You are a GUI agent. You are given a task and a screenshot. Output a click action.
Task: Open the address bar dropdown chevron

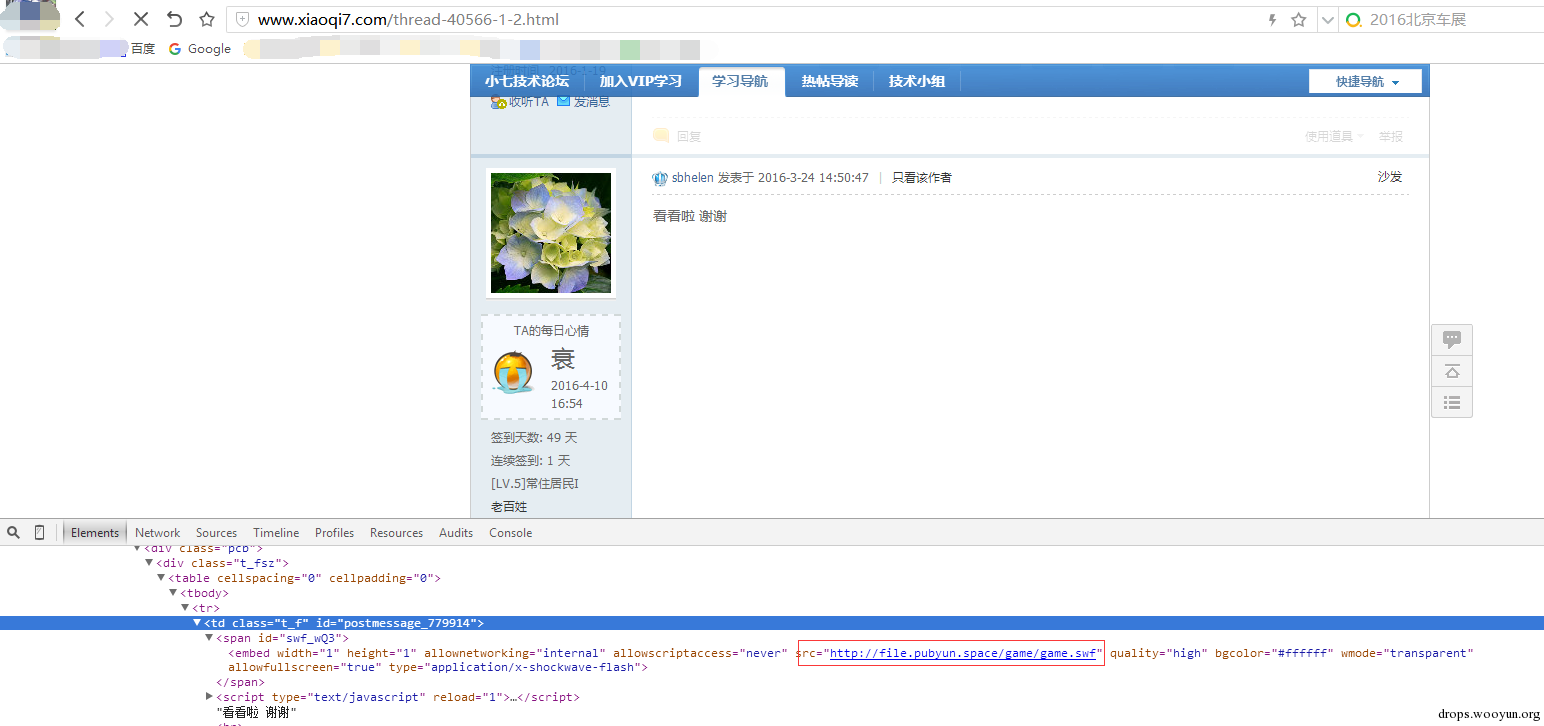1327,20
